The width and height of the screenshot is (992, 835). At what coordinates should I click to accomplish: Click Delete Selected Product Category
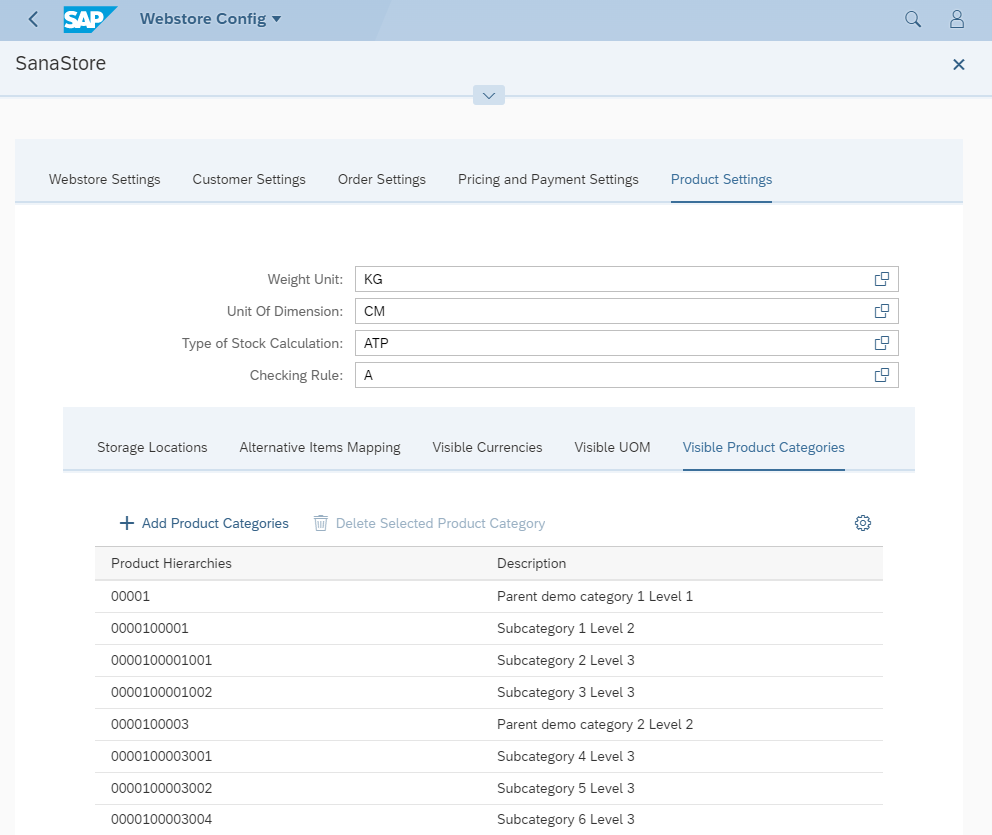tap(428, 522)
